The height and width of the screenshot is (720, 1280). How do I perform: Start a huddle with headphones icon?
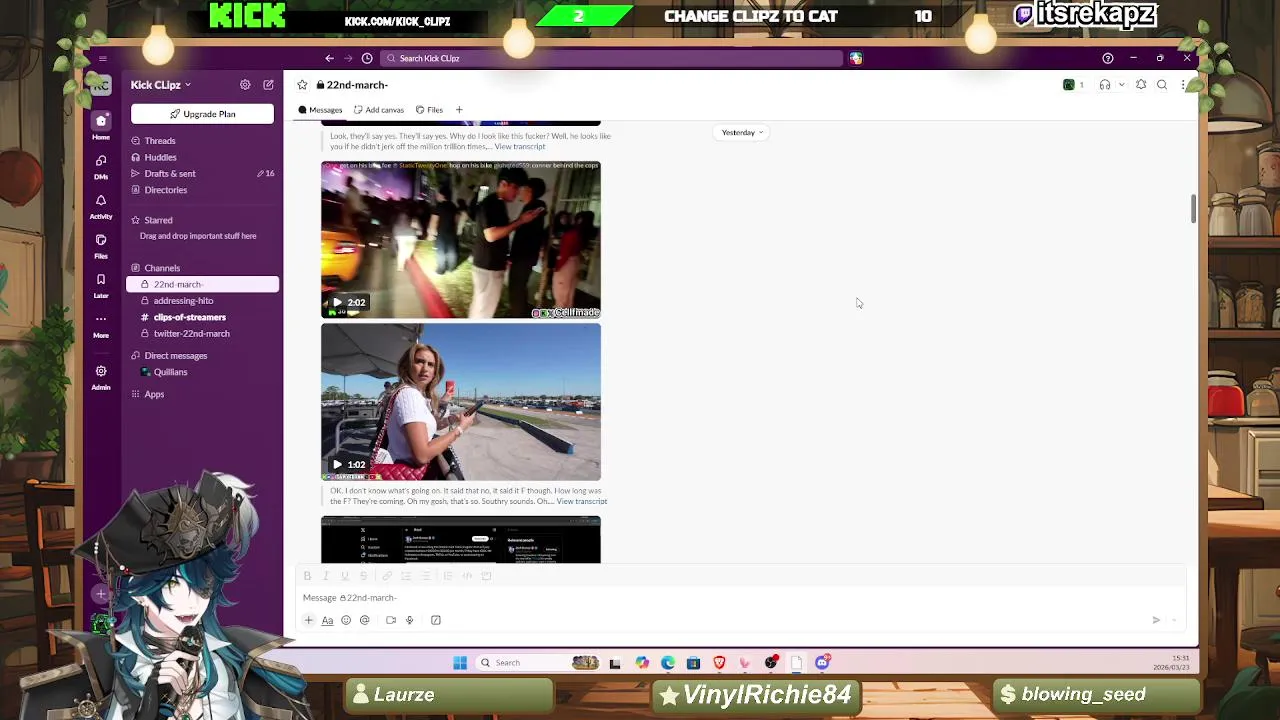pyautogui.click(x=1105, y=85)
